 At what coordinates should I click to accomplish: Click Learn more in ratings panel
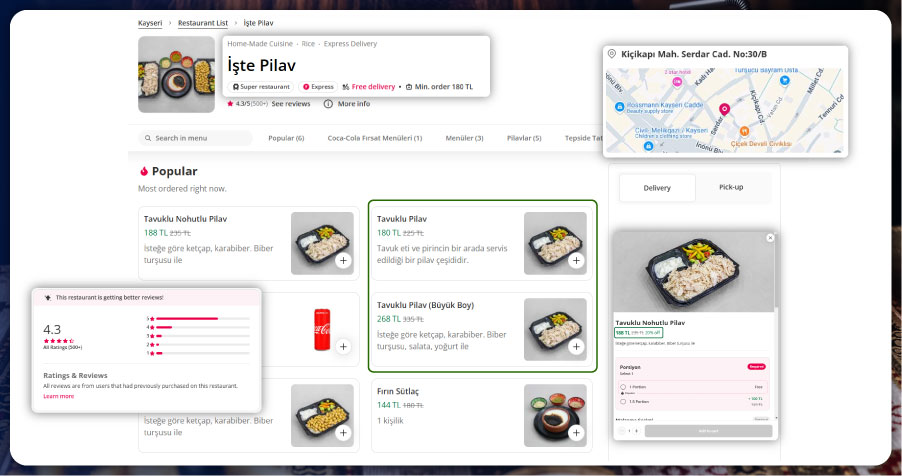pos(59,396)
